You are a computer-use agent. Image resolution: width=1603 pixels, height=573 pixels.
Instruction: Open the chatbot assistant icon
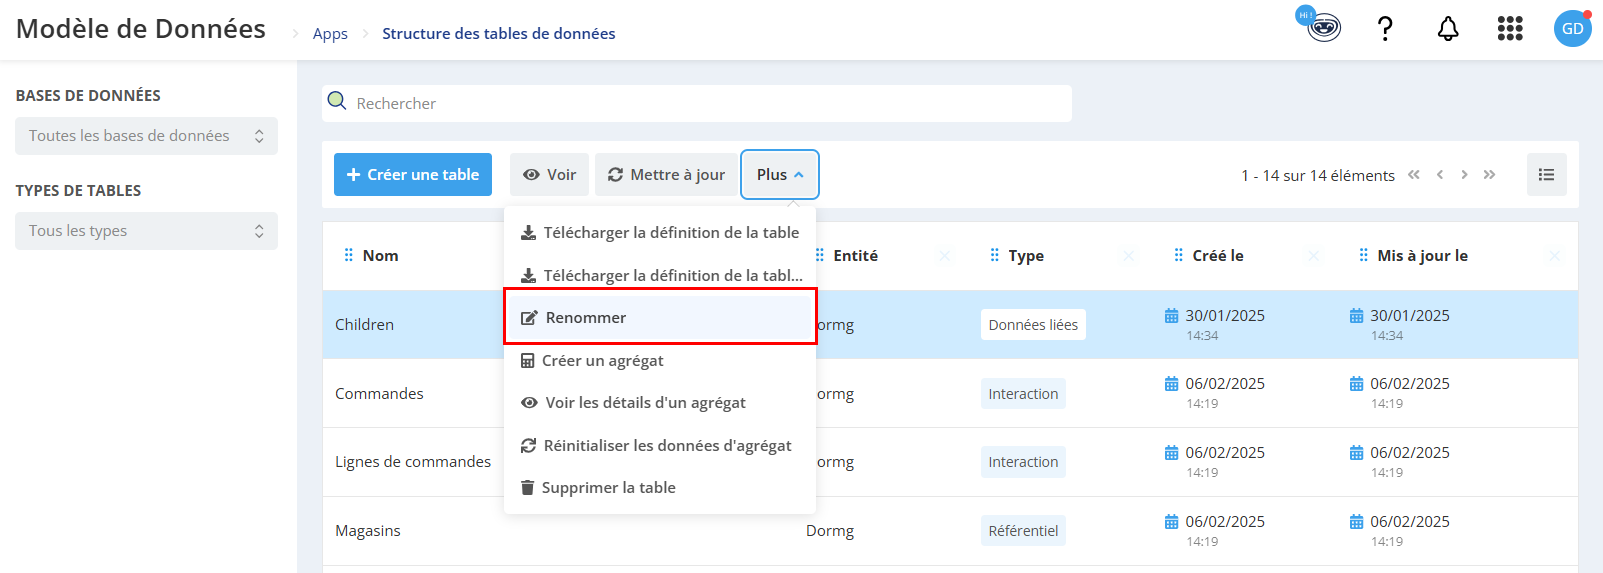coord(1322,26)
